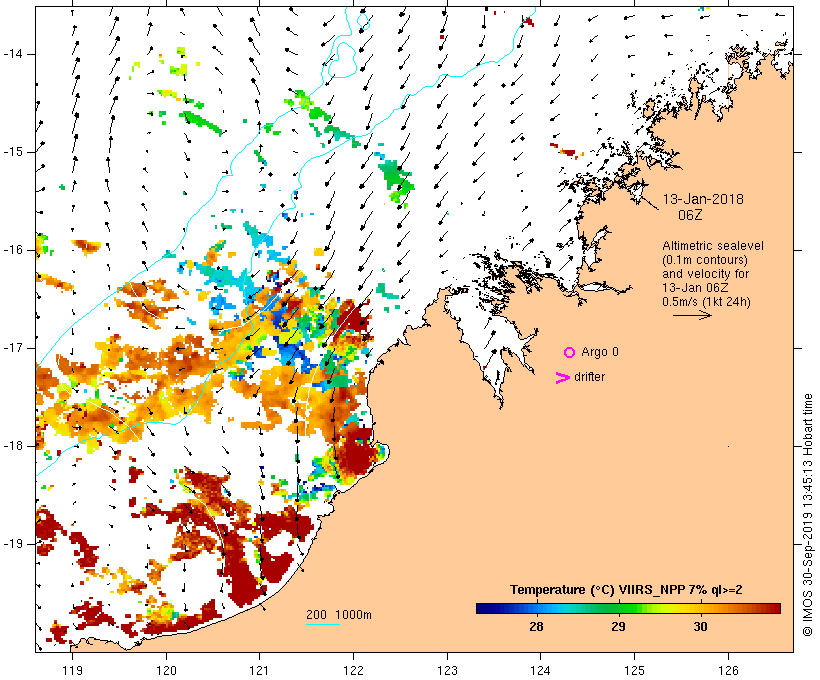The image size is (820, 680).
Task: Click the 122 longitude axis label
Action: (x=354, y=670)
